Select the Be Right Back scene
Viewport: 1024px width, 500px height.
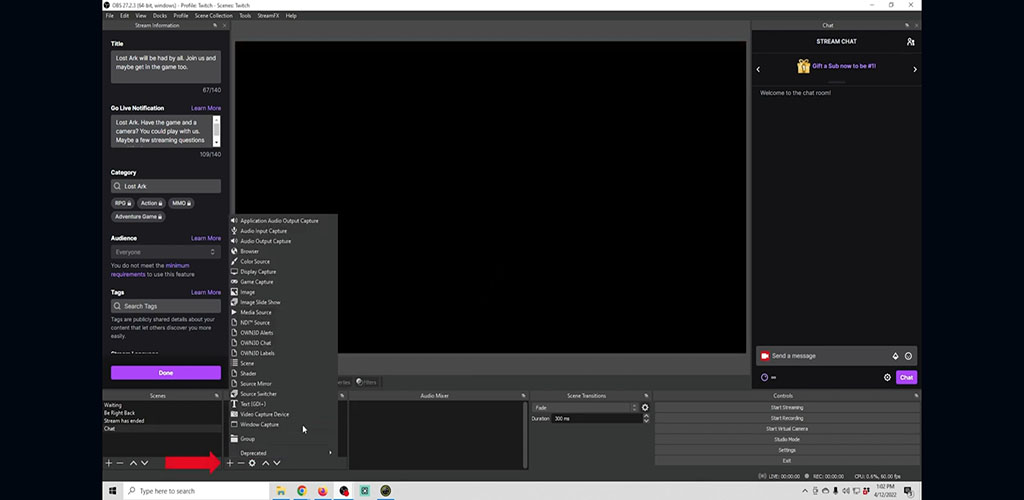(x=120, y=413)
